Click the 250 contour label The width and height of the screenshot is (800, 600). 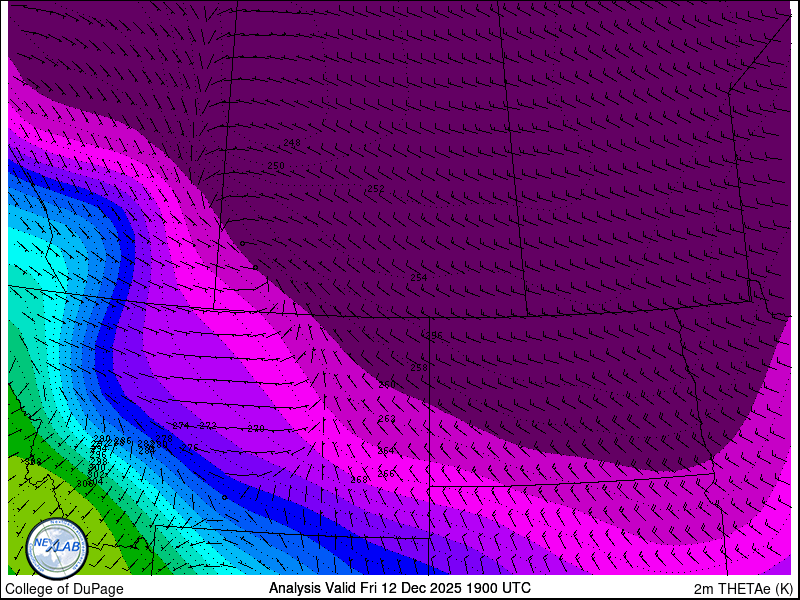[x=276, y=166]
